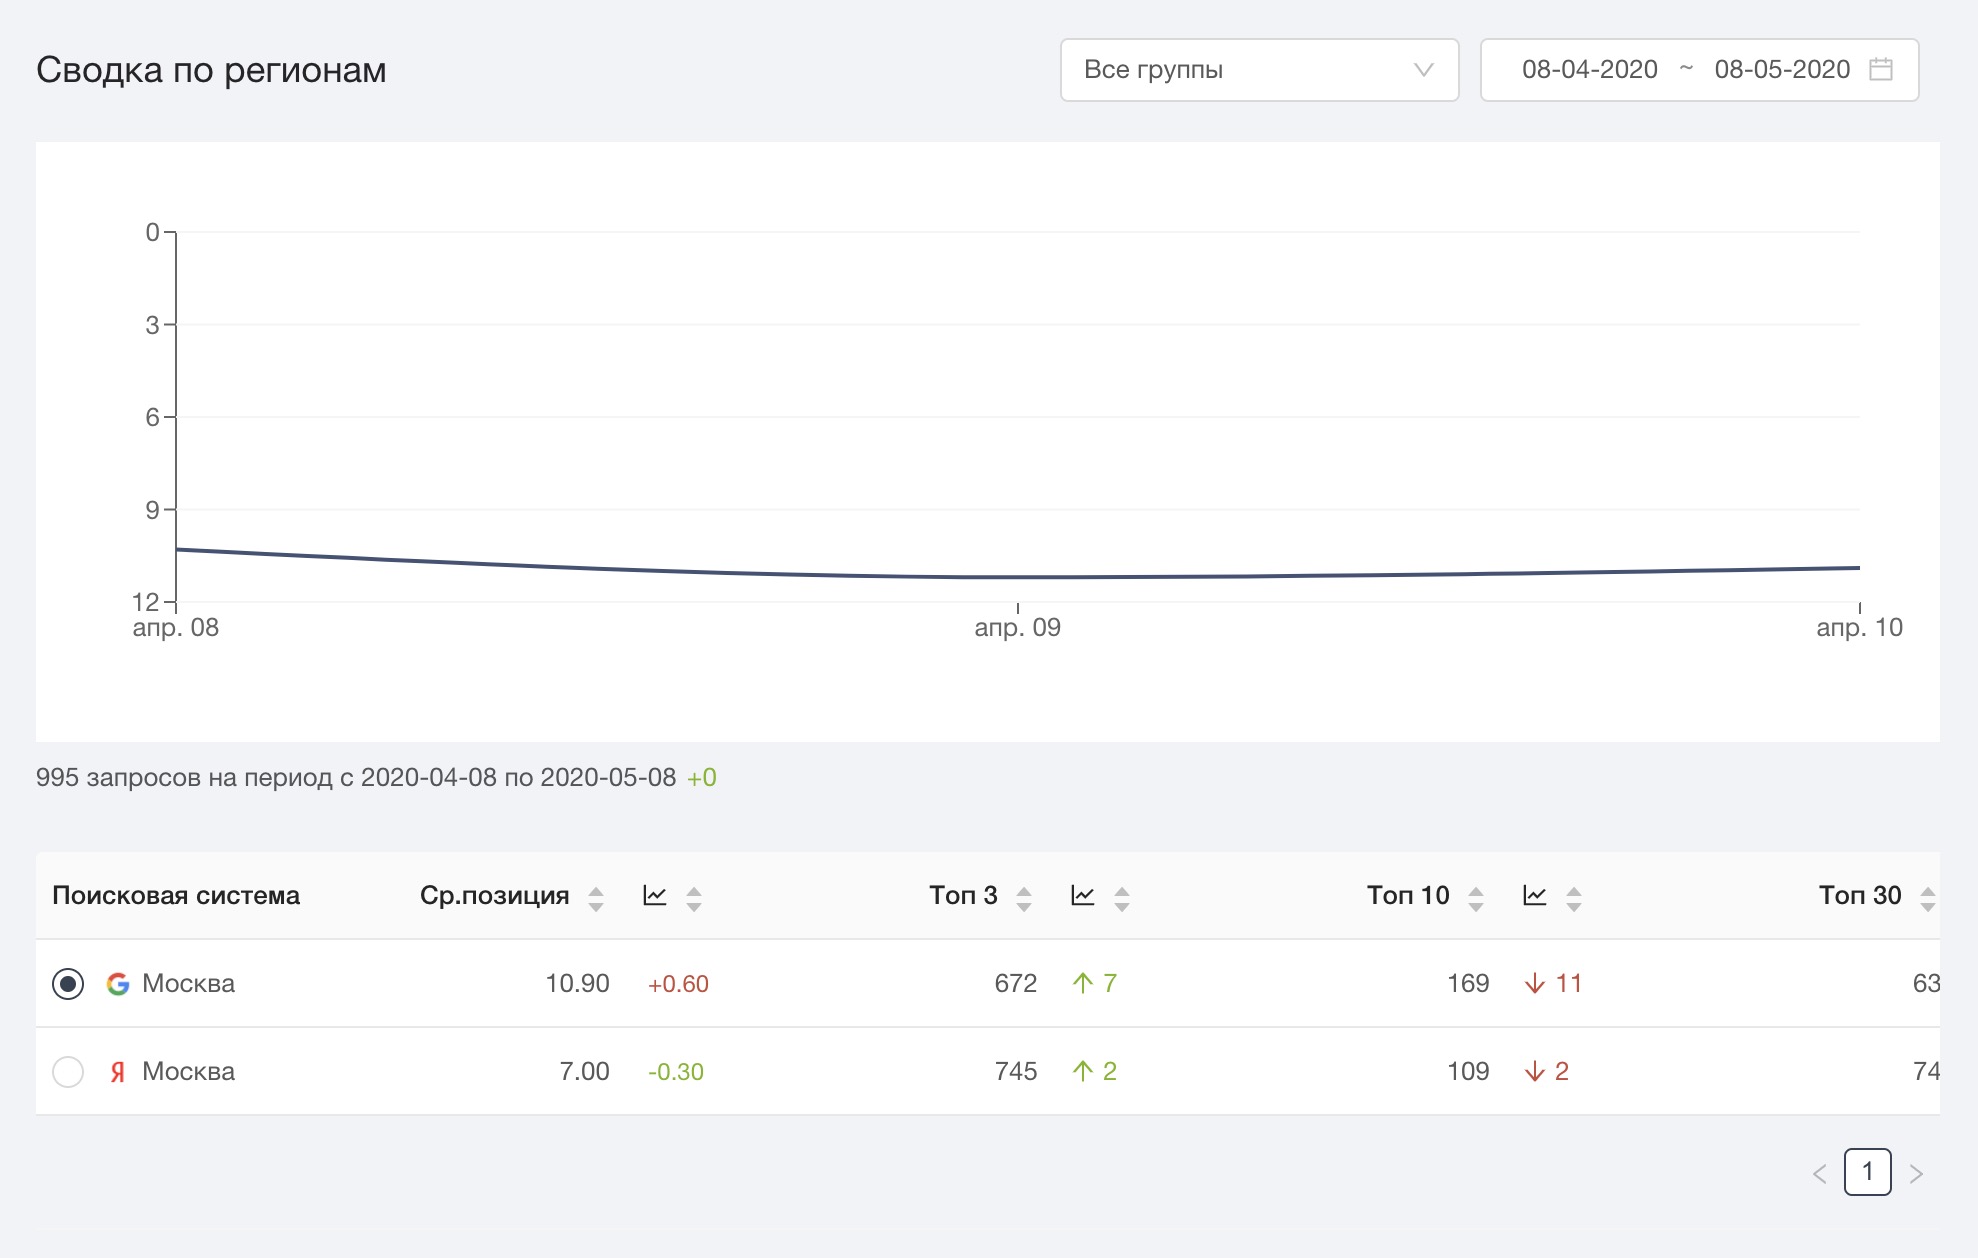Click апр. 09 point on chart line
The height and width of the screenshot is (1258, 1978).
click(1018, 577)
